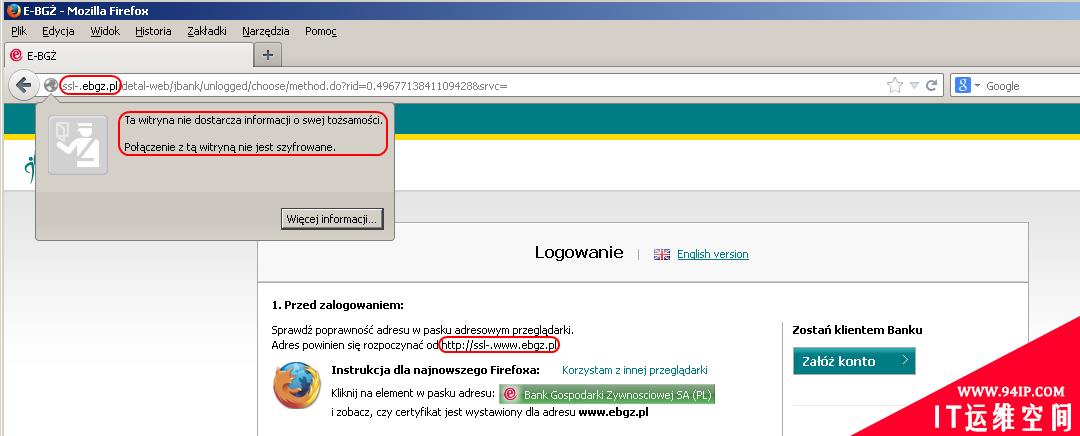Image resolution: width=1080 pixels, height=436 pixels.
Task: Click the Firefox logo in instructions
Action: [297, 386]
